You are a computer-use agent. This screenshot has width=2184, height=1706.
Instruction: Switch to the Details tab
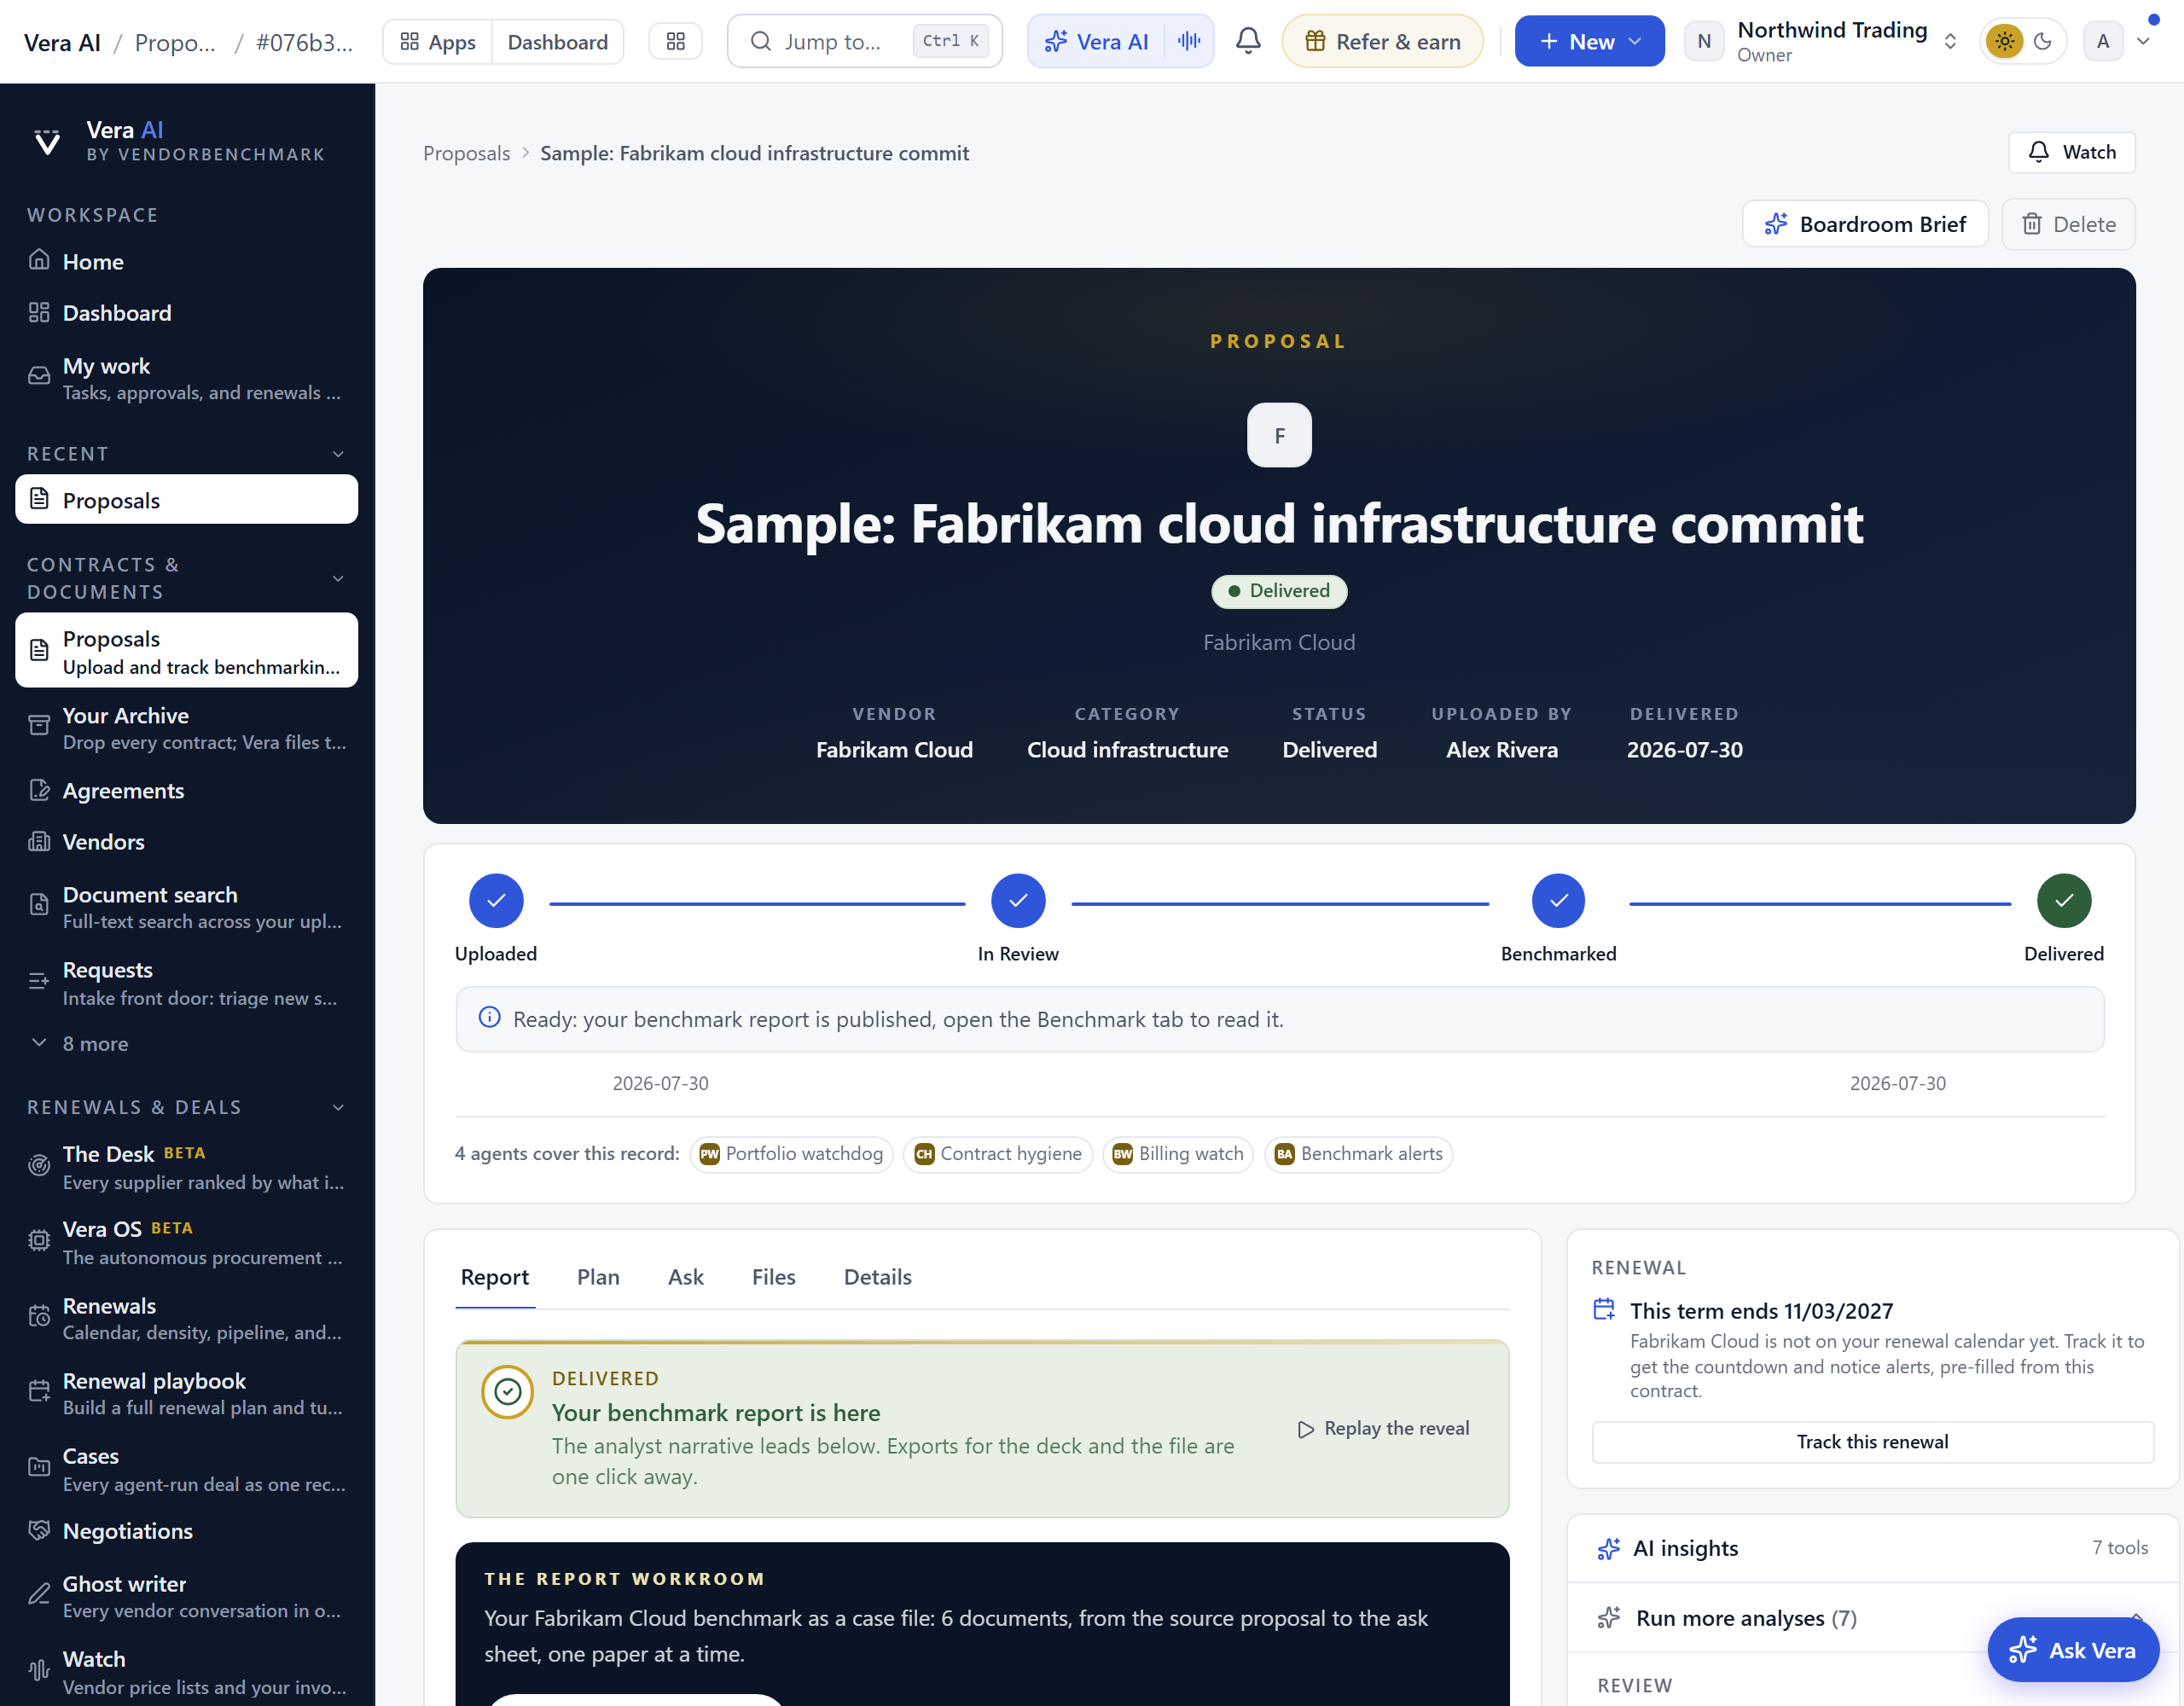877,1277
